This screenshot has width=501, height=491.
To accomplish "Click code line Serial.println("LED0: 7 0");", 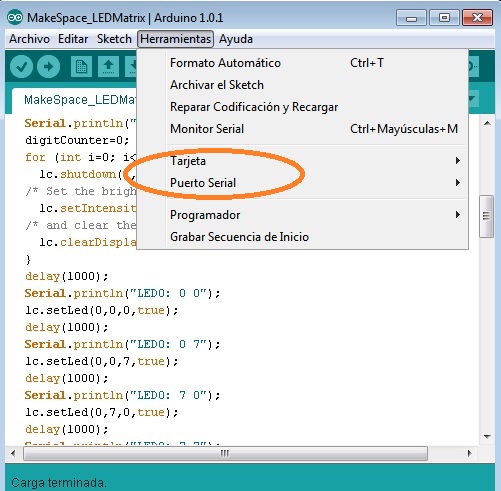I will pos(122,395).
